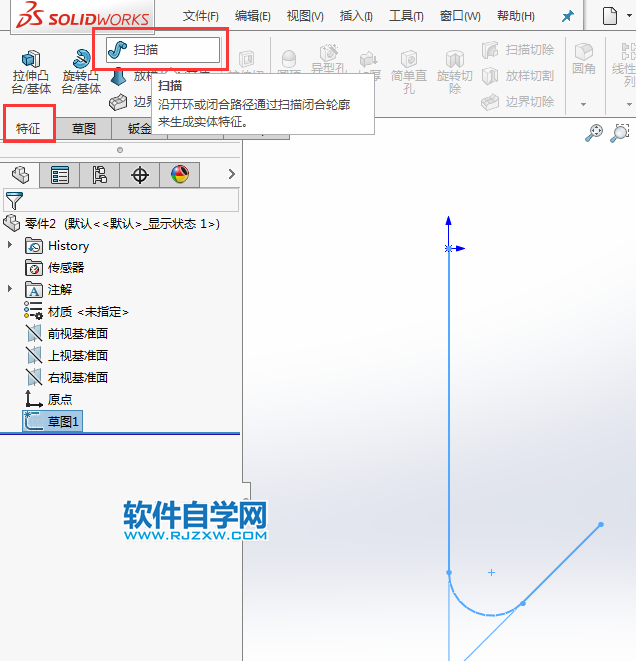Click the Fillet (圆角) tool
The width and height of the screenshot is (636, 661).
(584, 59)
